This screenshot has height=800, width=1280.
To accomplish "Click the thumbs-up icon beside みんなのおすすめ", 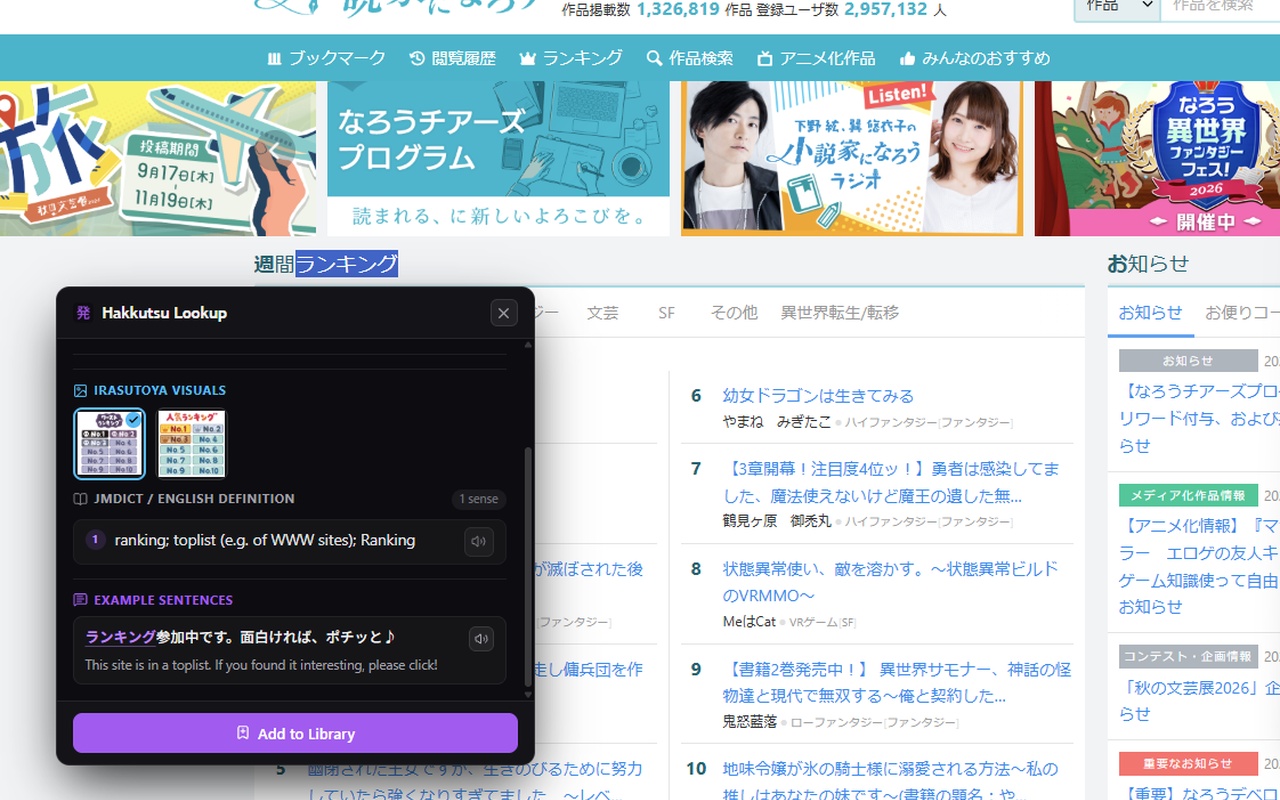I will click(908, 59).
